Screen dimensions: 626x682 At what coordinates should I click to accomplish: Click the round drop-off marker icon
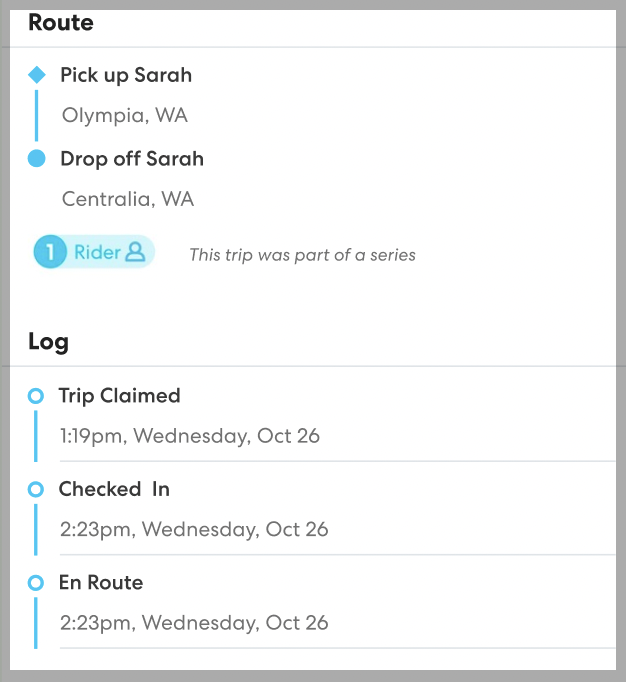(37, 158)
